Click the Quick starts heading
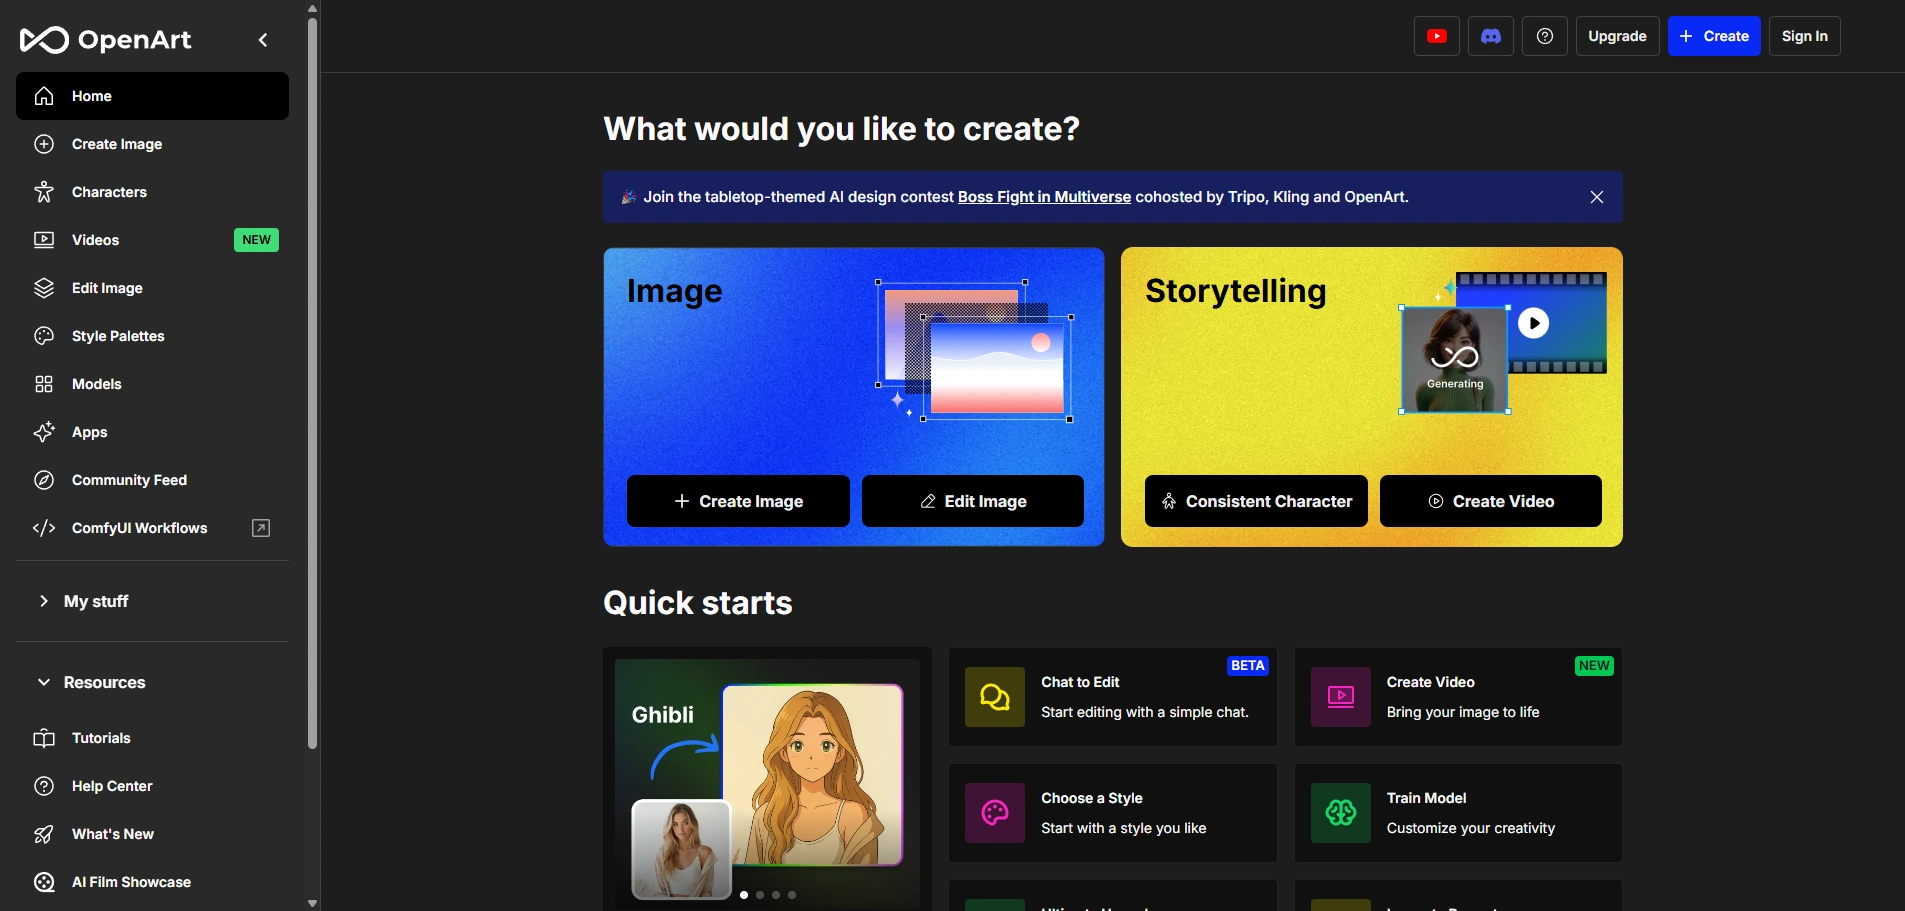The image size is (1905, 911). click(x=698, y=603)
